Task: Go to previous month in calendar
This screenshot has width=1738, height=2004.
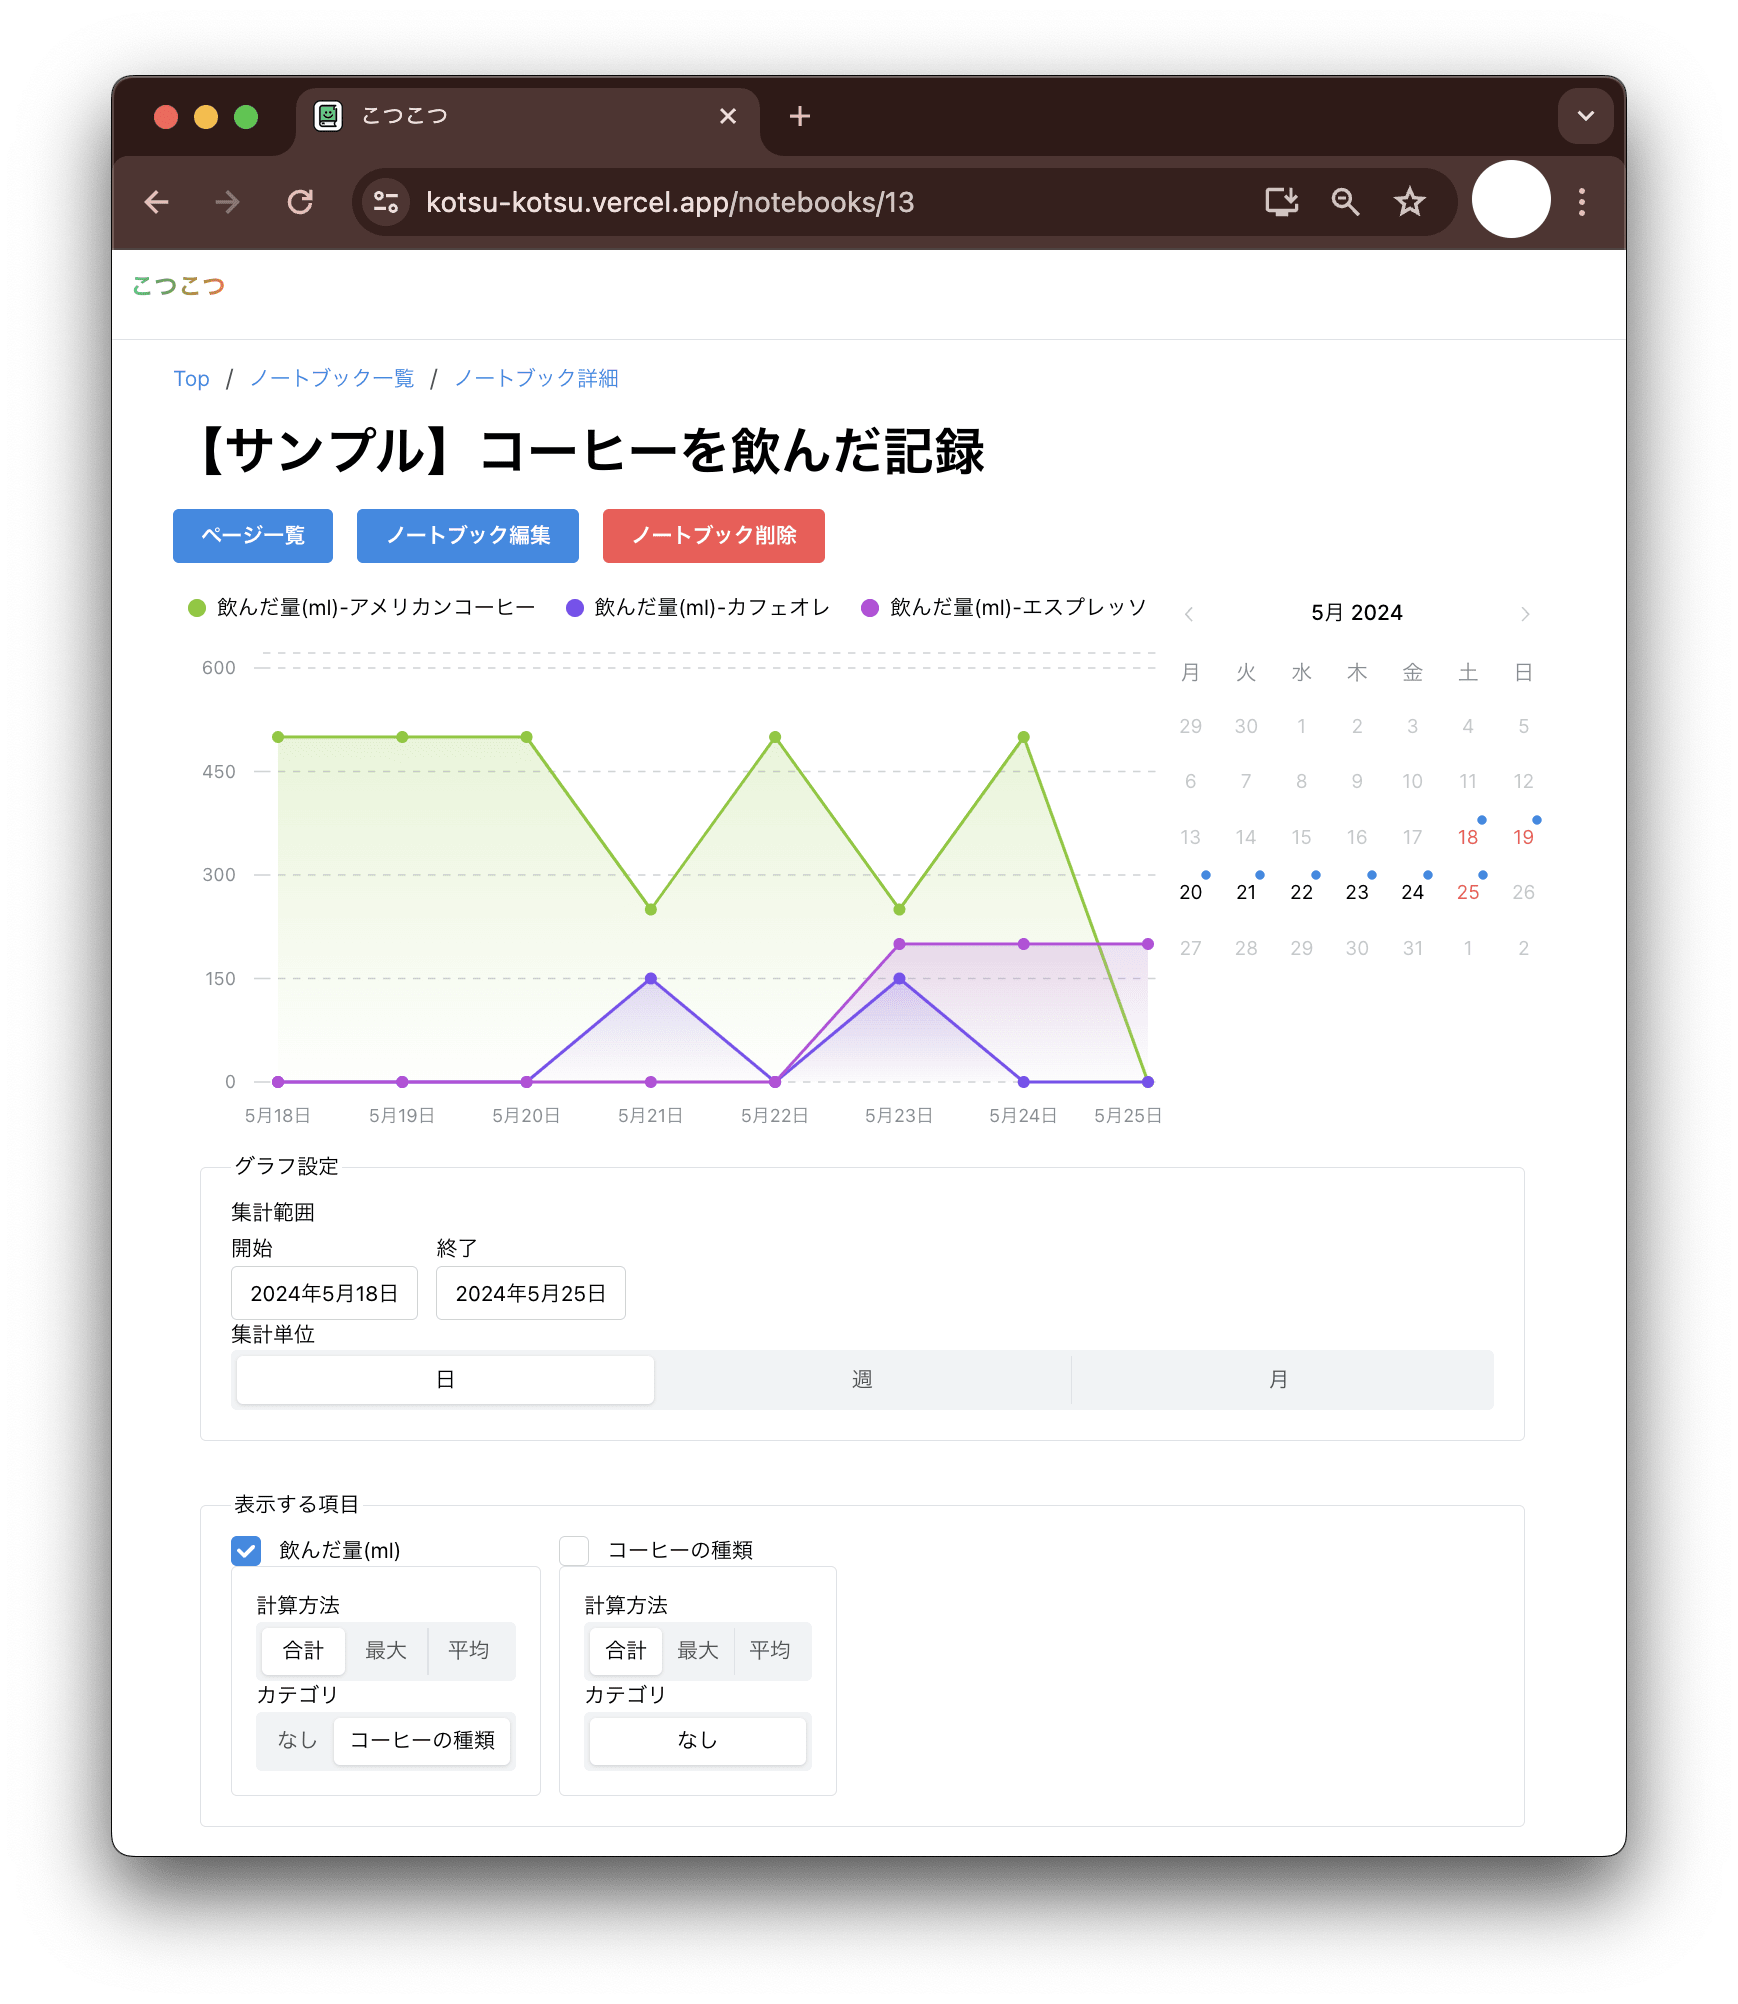Action: click(x=1189, y=614)
